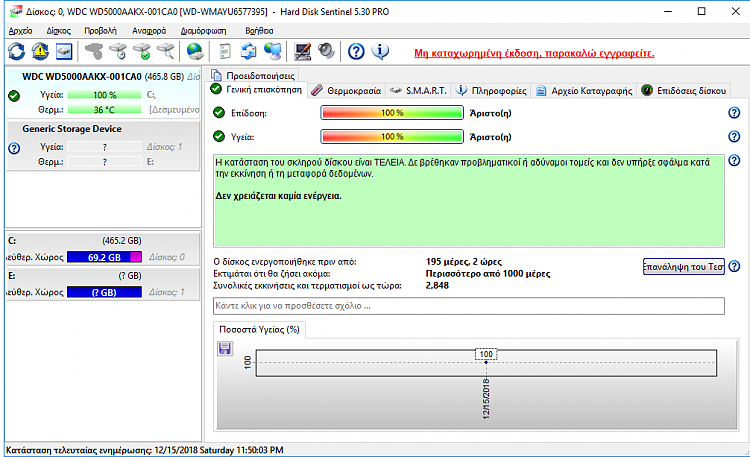Screen dimensions: 750x457
Task: Click green check icon of WDC disk
Action: (14, 96)
